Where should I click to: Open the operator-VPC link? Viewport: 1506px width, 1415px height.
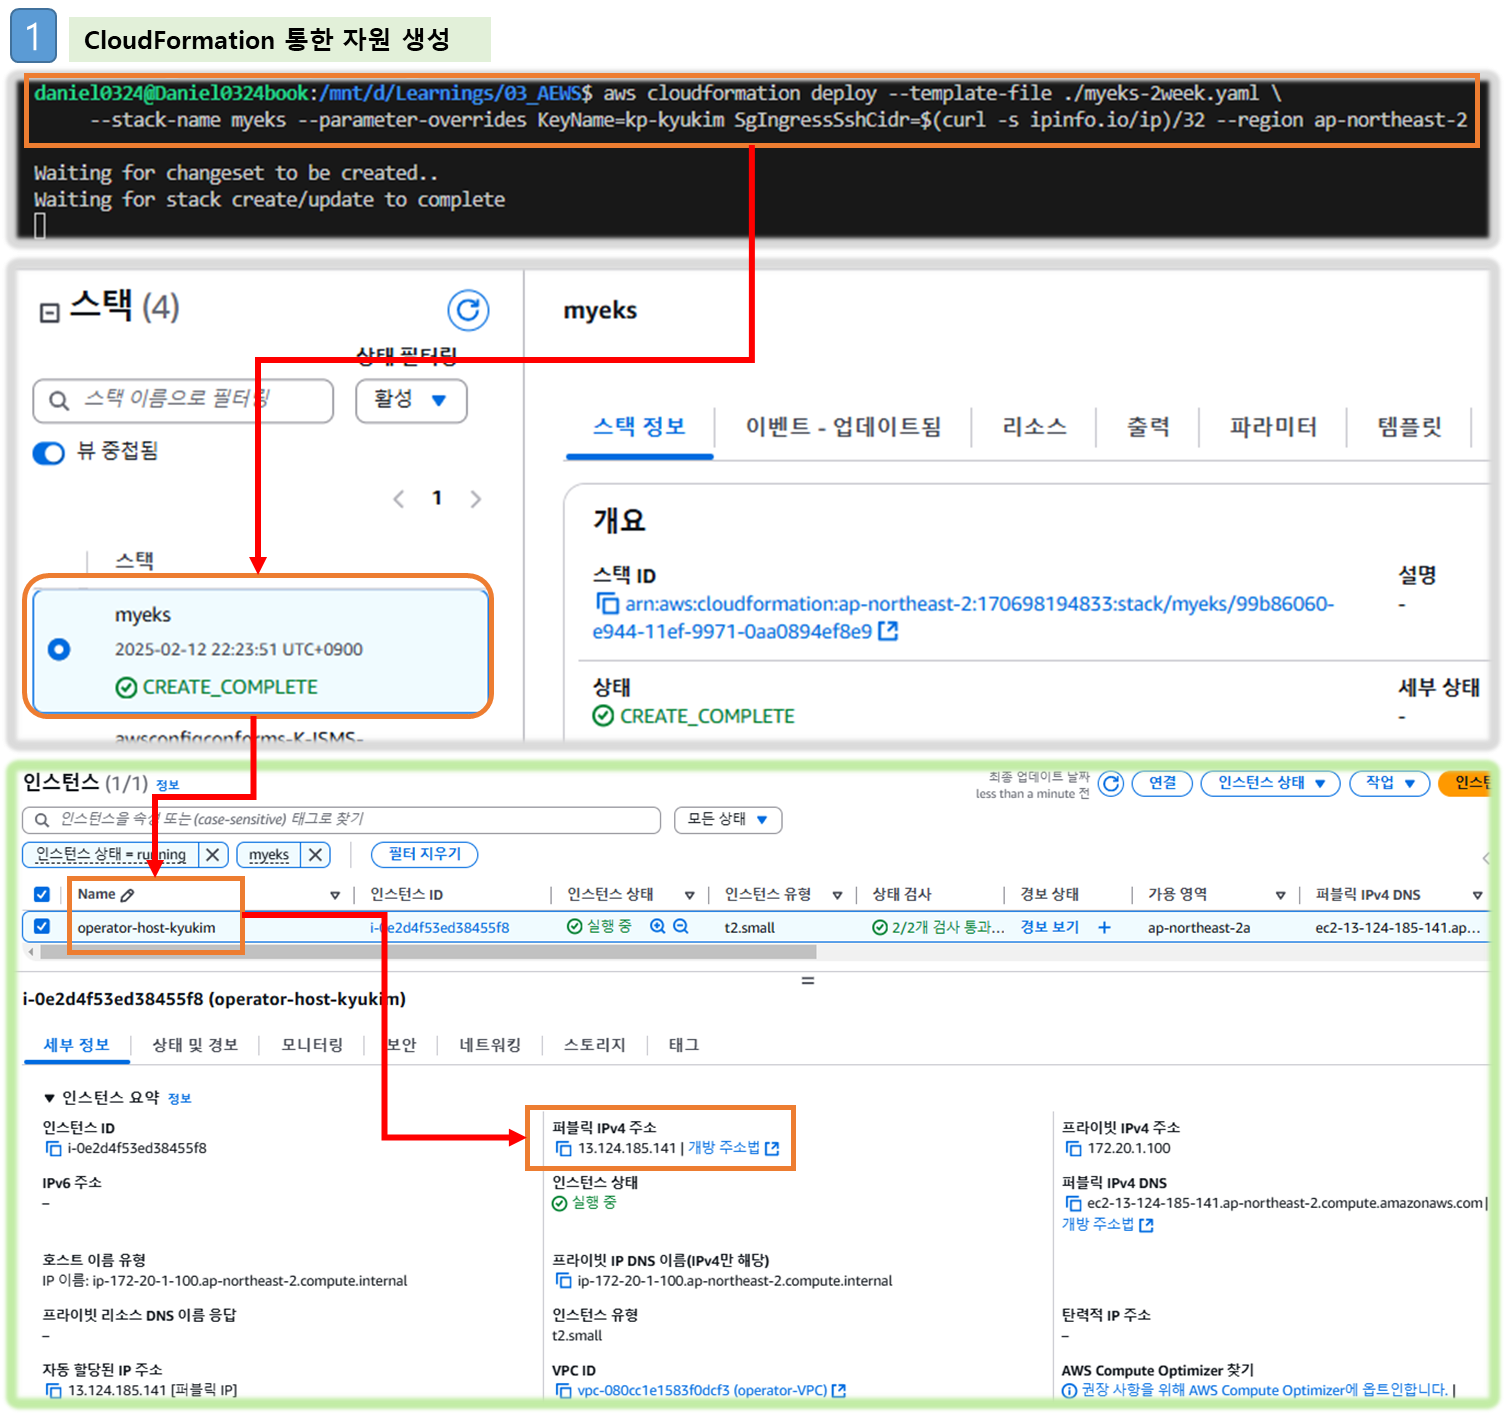711,1391
